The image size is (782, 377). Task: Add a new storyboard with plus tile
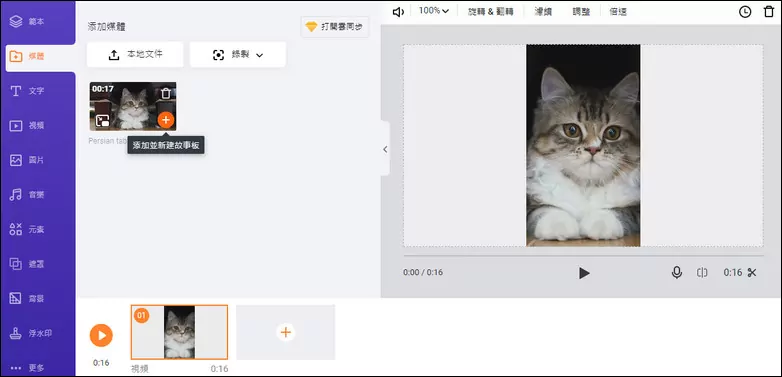tap(286, 332)
